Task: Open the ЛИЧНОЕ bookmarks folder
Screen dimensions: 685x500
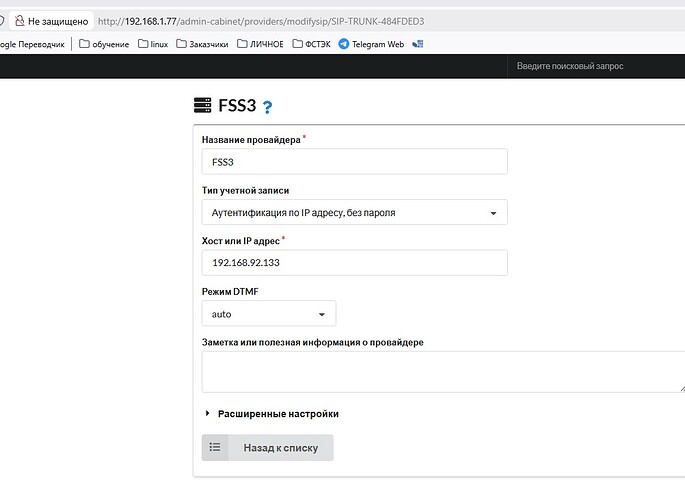Action: pos(260,44)
